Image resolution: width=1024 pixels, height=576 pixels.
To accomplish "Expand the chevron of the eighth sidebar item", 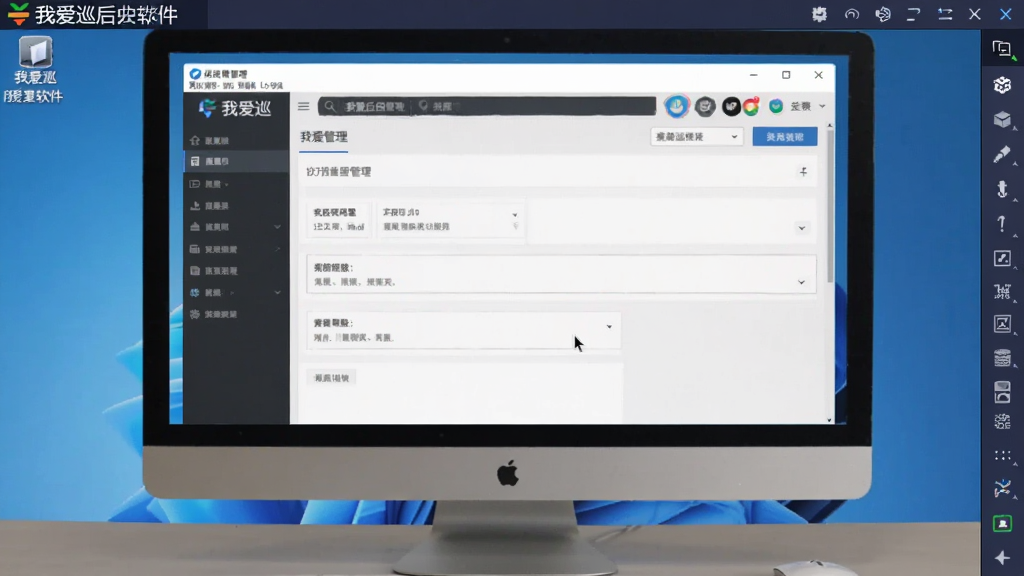I will (278, 293).
